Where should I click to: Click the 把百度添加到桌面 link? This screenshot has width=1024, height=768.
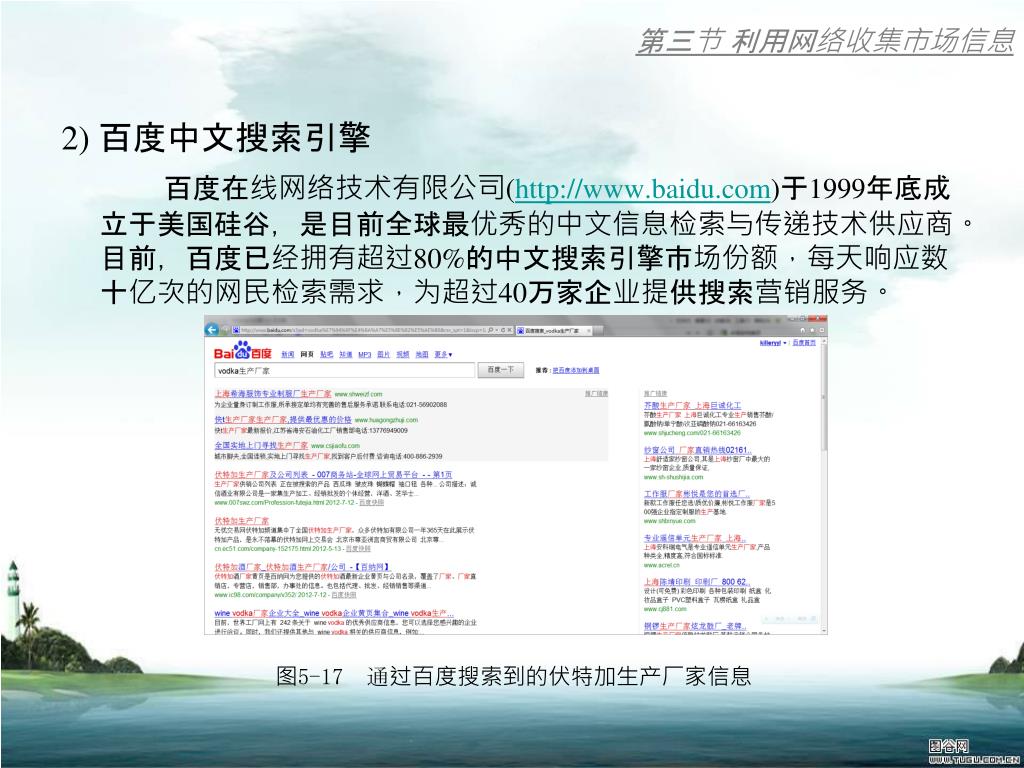coord(575,370)
